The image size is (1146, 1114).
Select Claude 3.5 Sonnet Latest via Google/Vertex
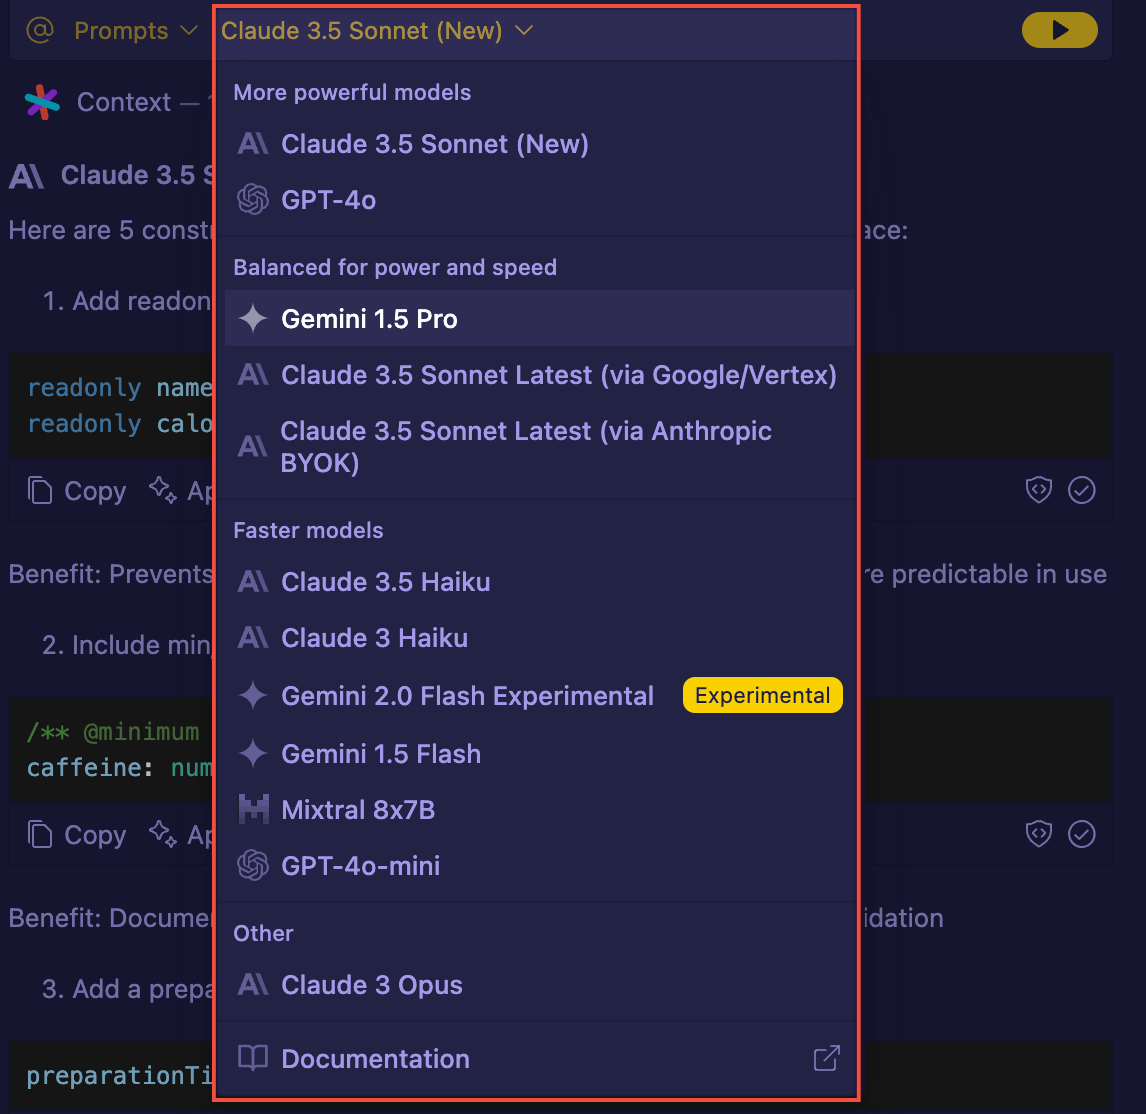click(x=539, y=375)
